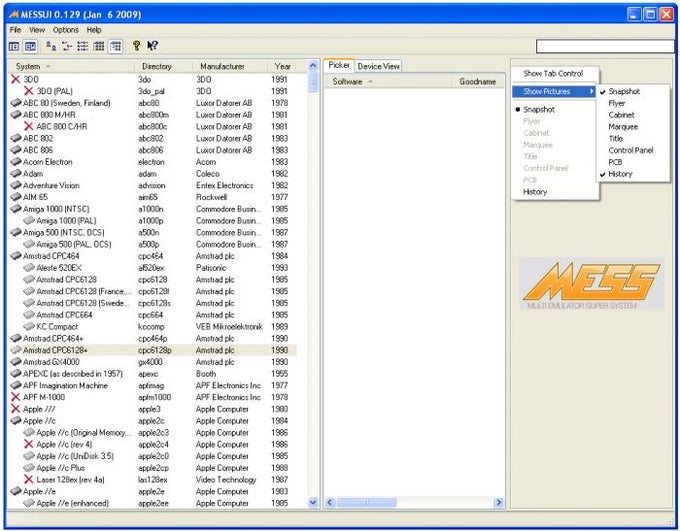Click the chip icon beside ABC 80

coord(16,103)
